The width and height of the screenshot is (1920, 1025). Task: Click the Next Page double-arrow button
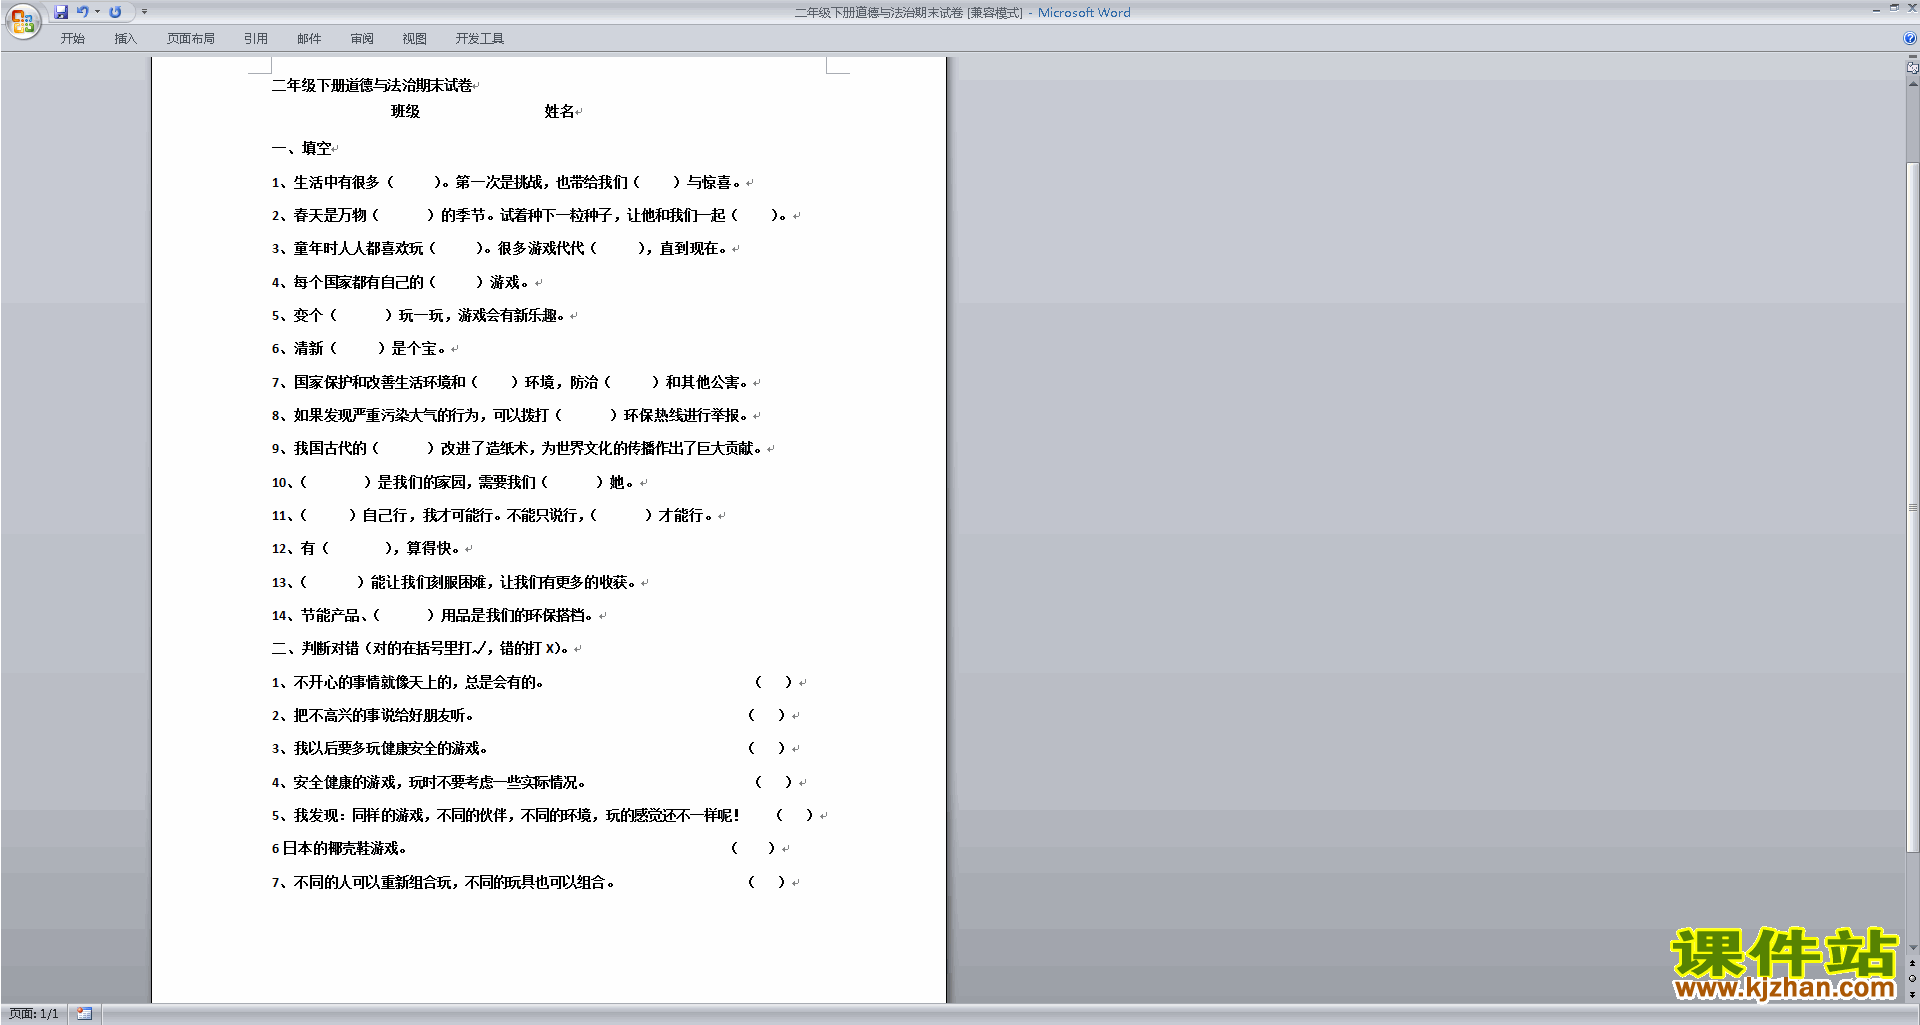[x=1912, y=995]
